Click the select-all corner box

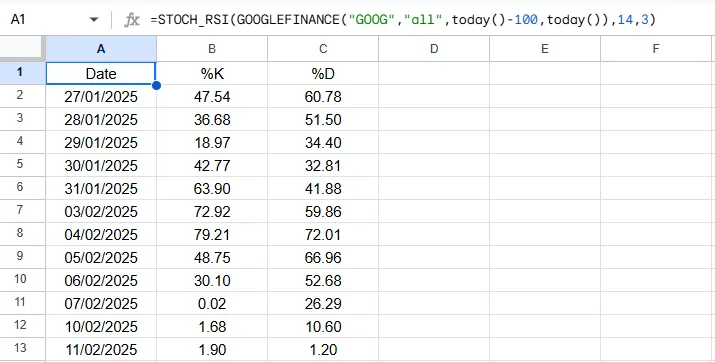click(x=22, y=49)
